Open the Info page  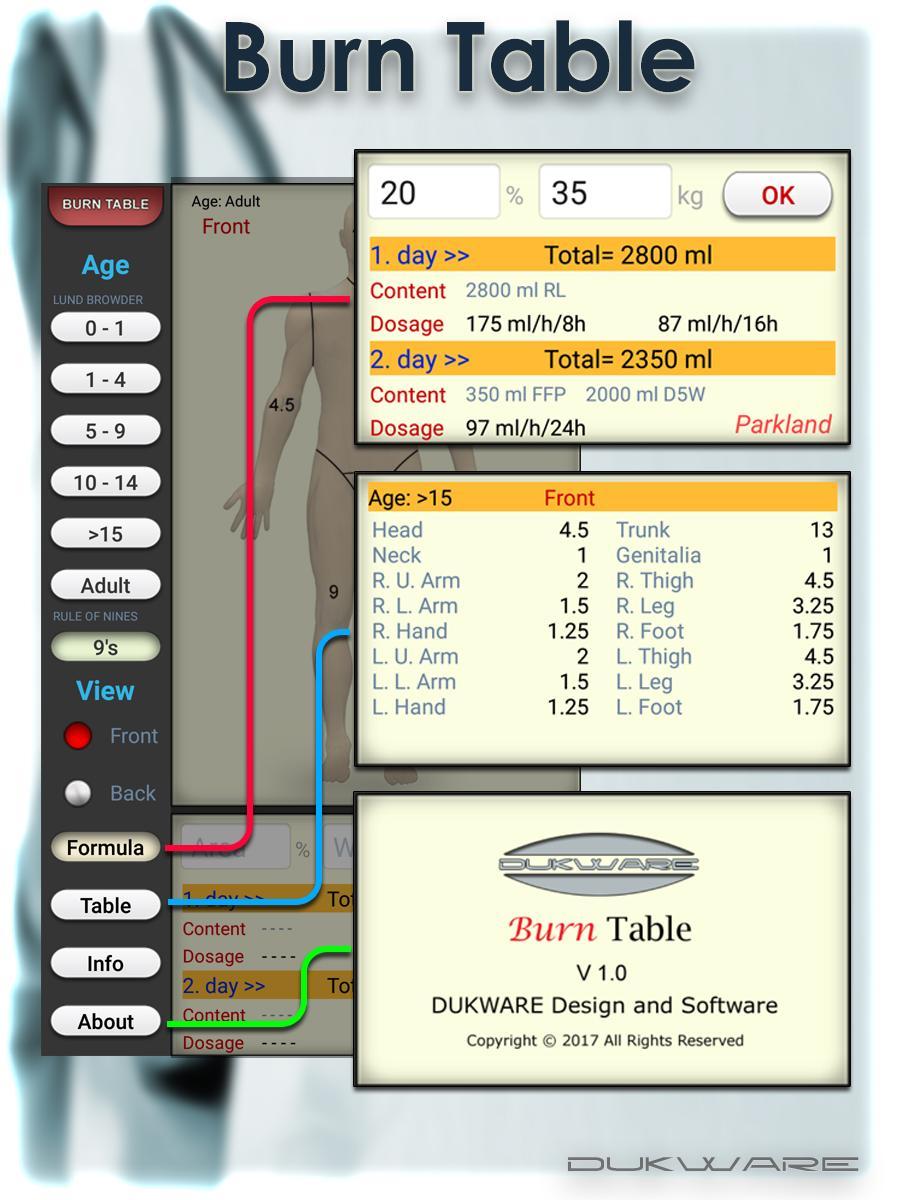(105, 964)
